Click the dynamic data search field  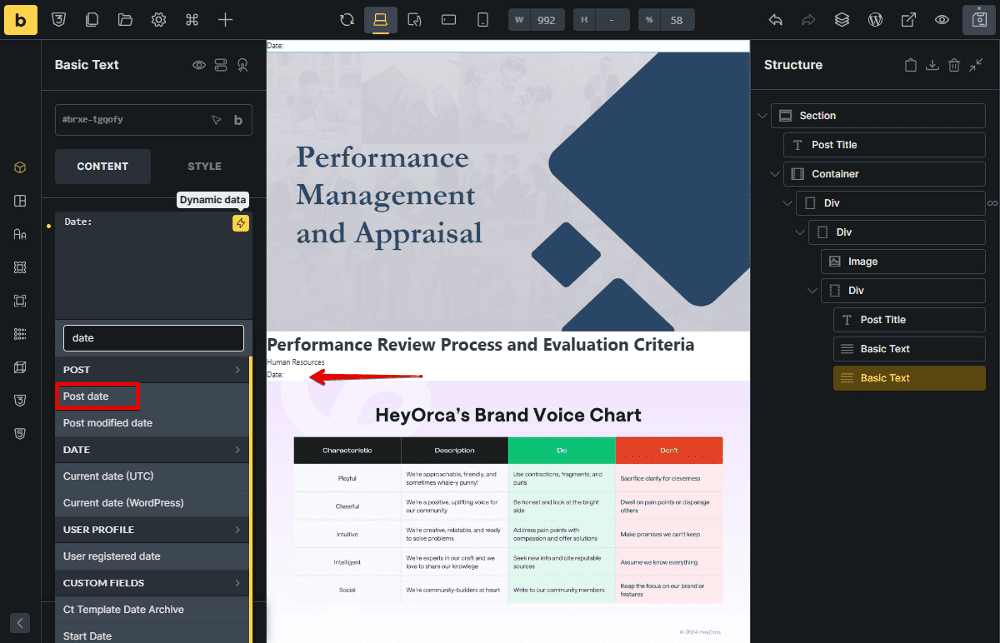coord(153,338)
